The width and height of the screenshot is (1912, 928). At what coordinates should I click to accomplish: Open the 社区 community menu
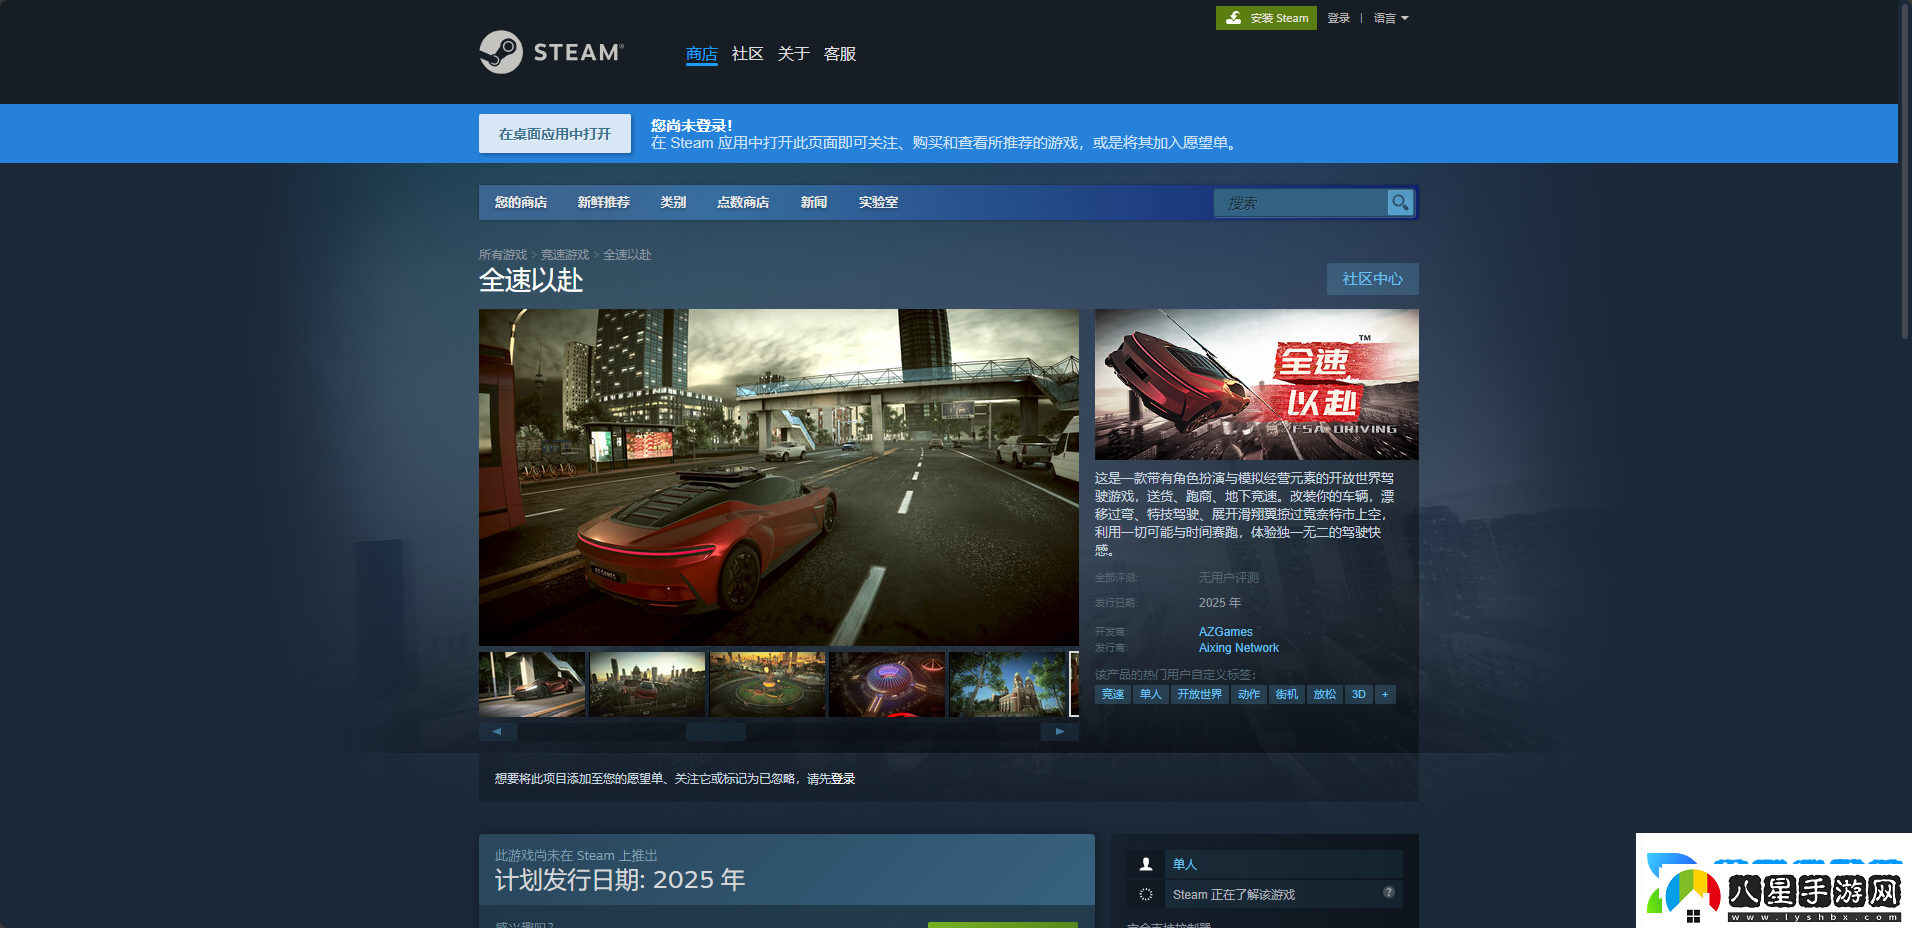pos(747,54)
